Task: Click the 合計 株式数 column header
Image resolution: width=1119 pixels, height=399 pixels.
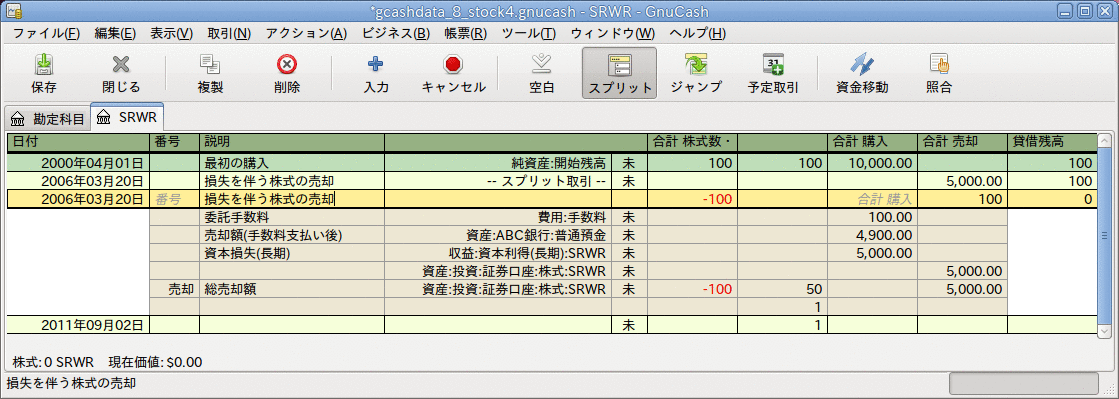Action: point(692,142)
